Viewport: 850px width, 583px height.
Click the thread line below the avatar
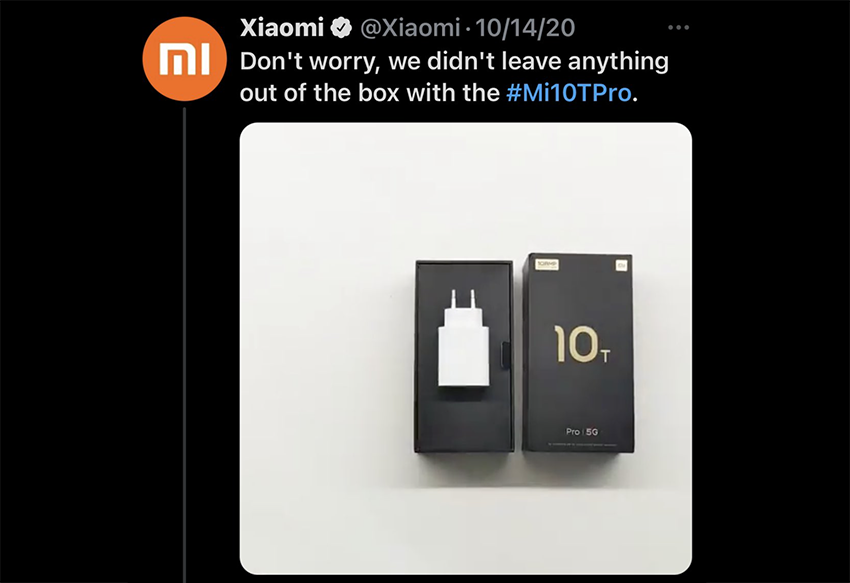point(184,345)
